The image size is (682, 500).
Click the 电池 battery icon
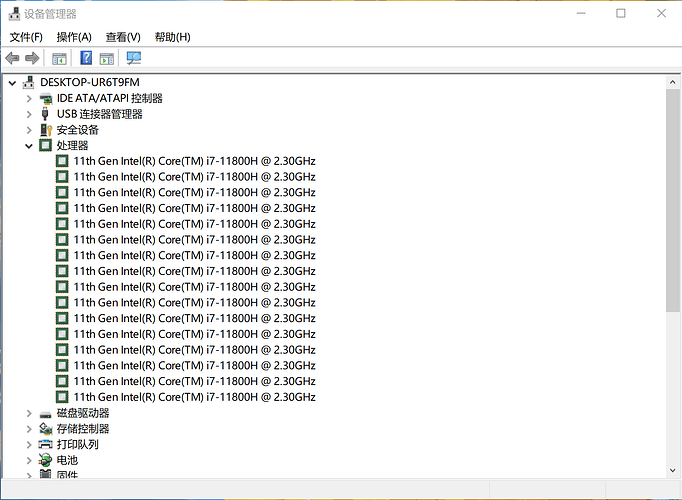tap(45, 460)
